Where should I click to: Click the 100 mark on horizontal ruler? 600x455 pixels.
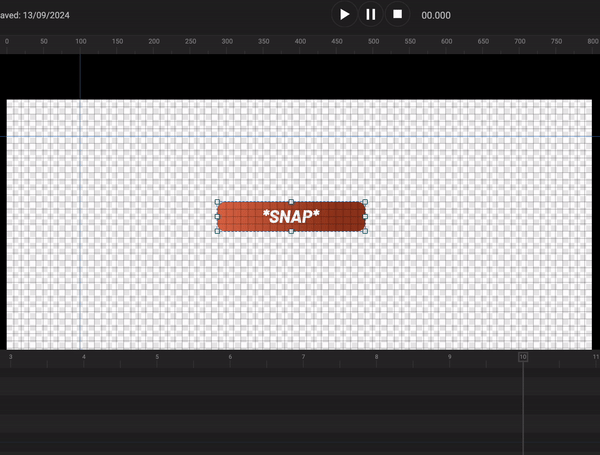coord(81,41)
